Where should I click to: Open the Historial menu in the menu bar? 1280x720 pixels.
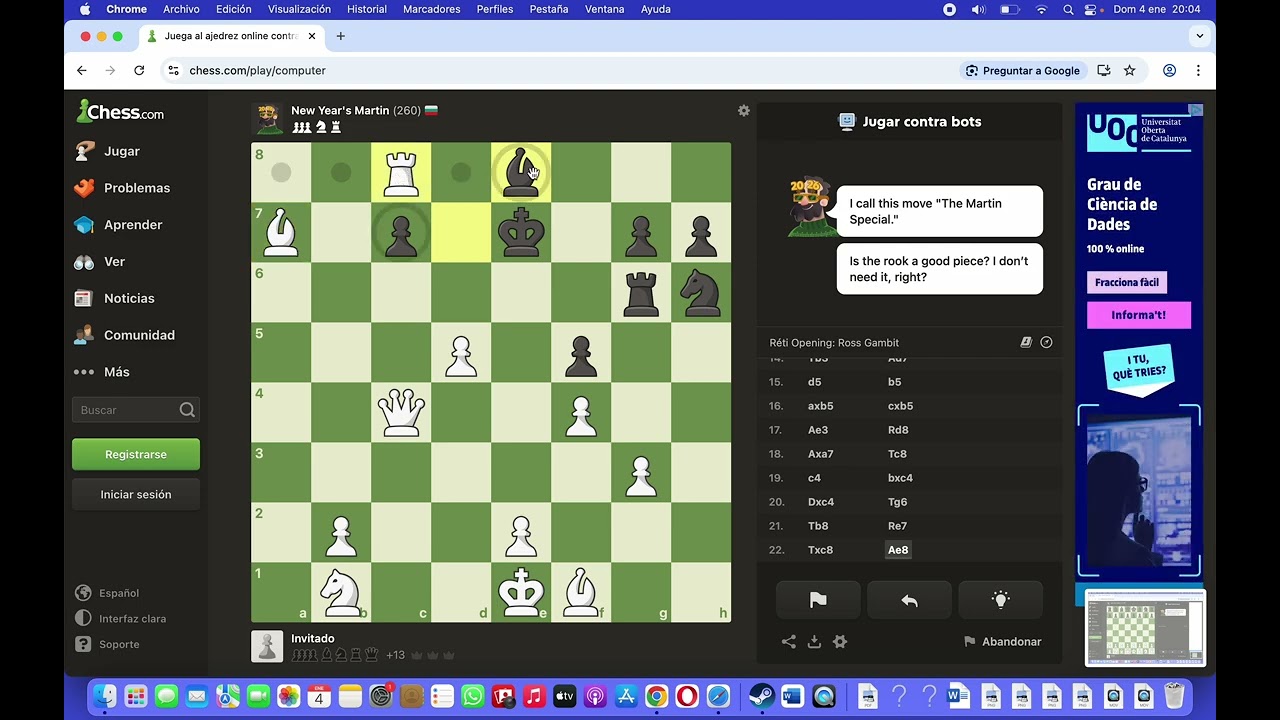tap(367, 9)
